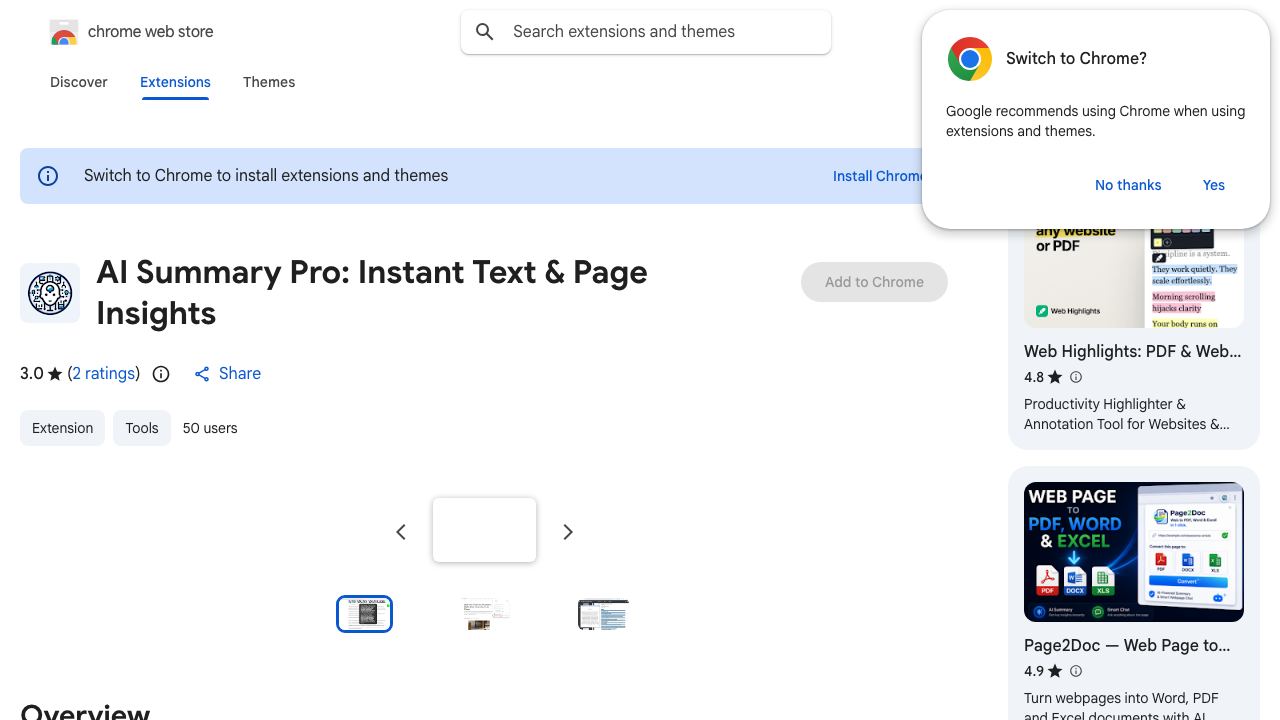Click the AI Summary Pro title heading
This screenshot has width=1280, height=720.
coord(372,293)
